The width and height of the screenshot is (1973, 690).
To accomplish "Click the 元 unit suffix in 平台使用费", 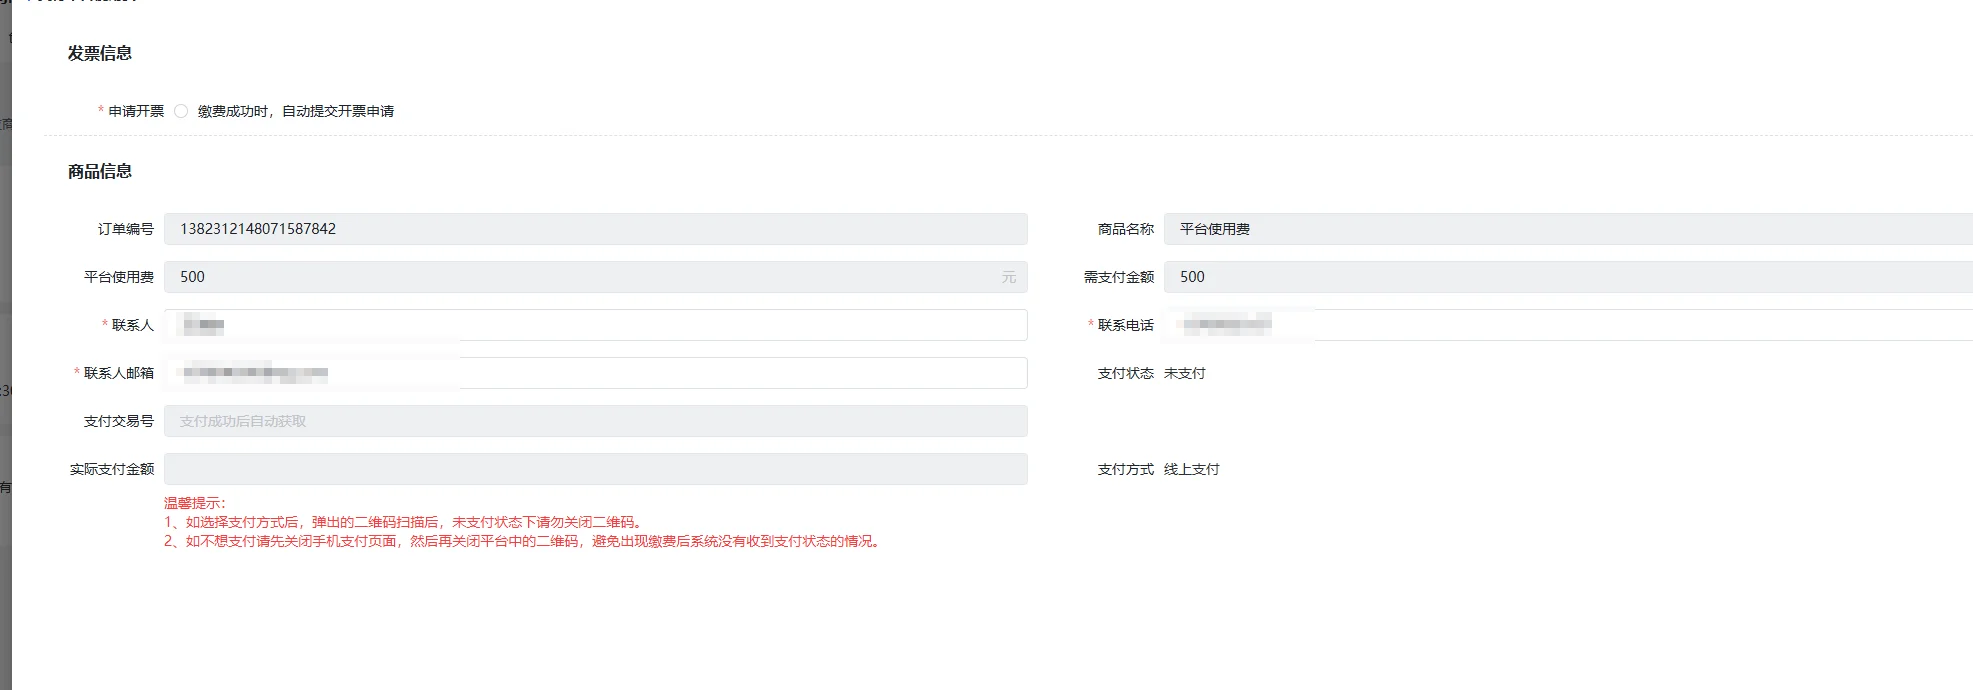I will point(1009,277).
